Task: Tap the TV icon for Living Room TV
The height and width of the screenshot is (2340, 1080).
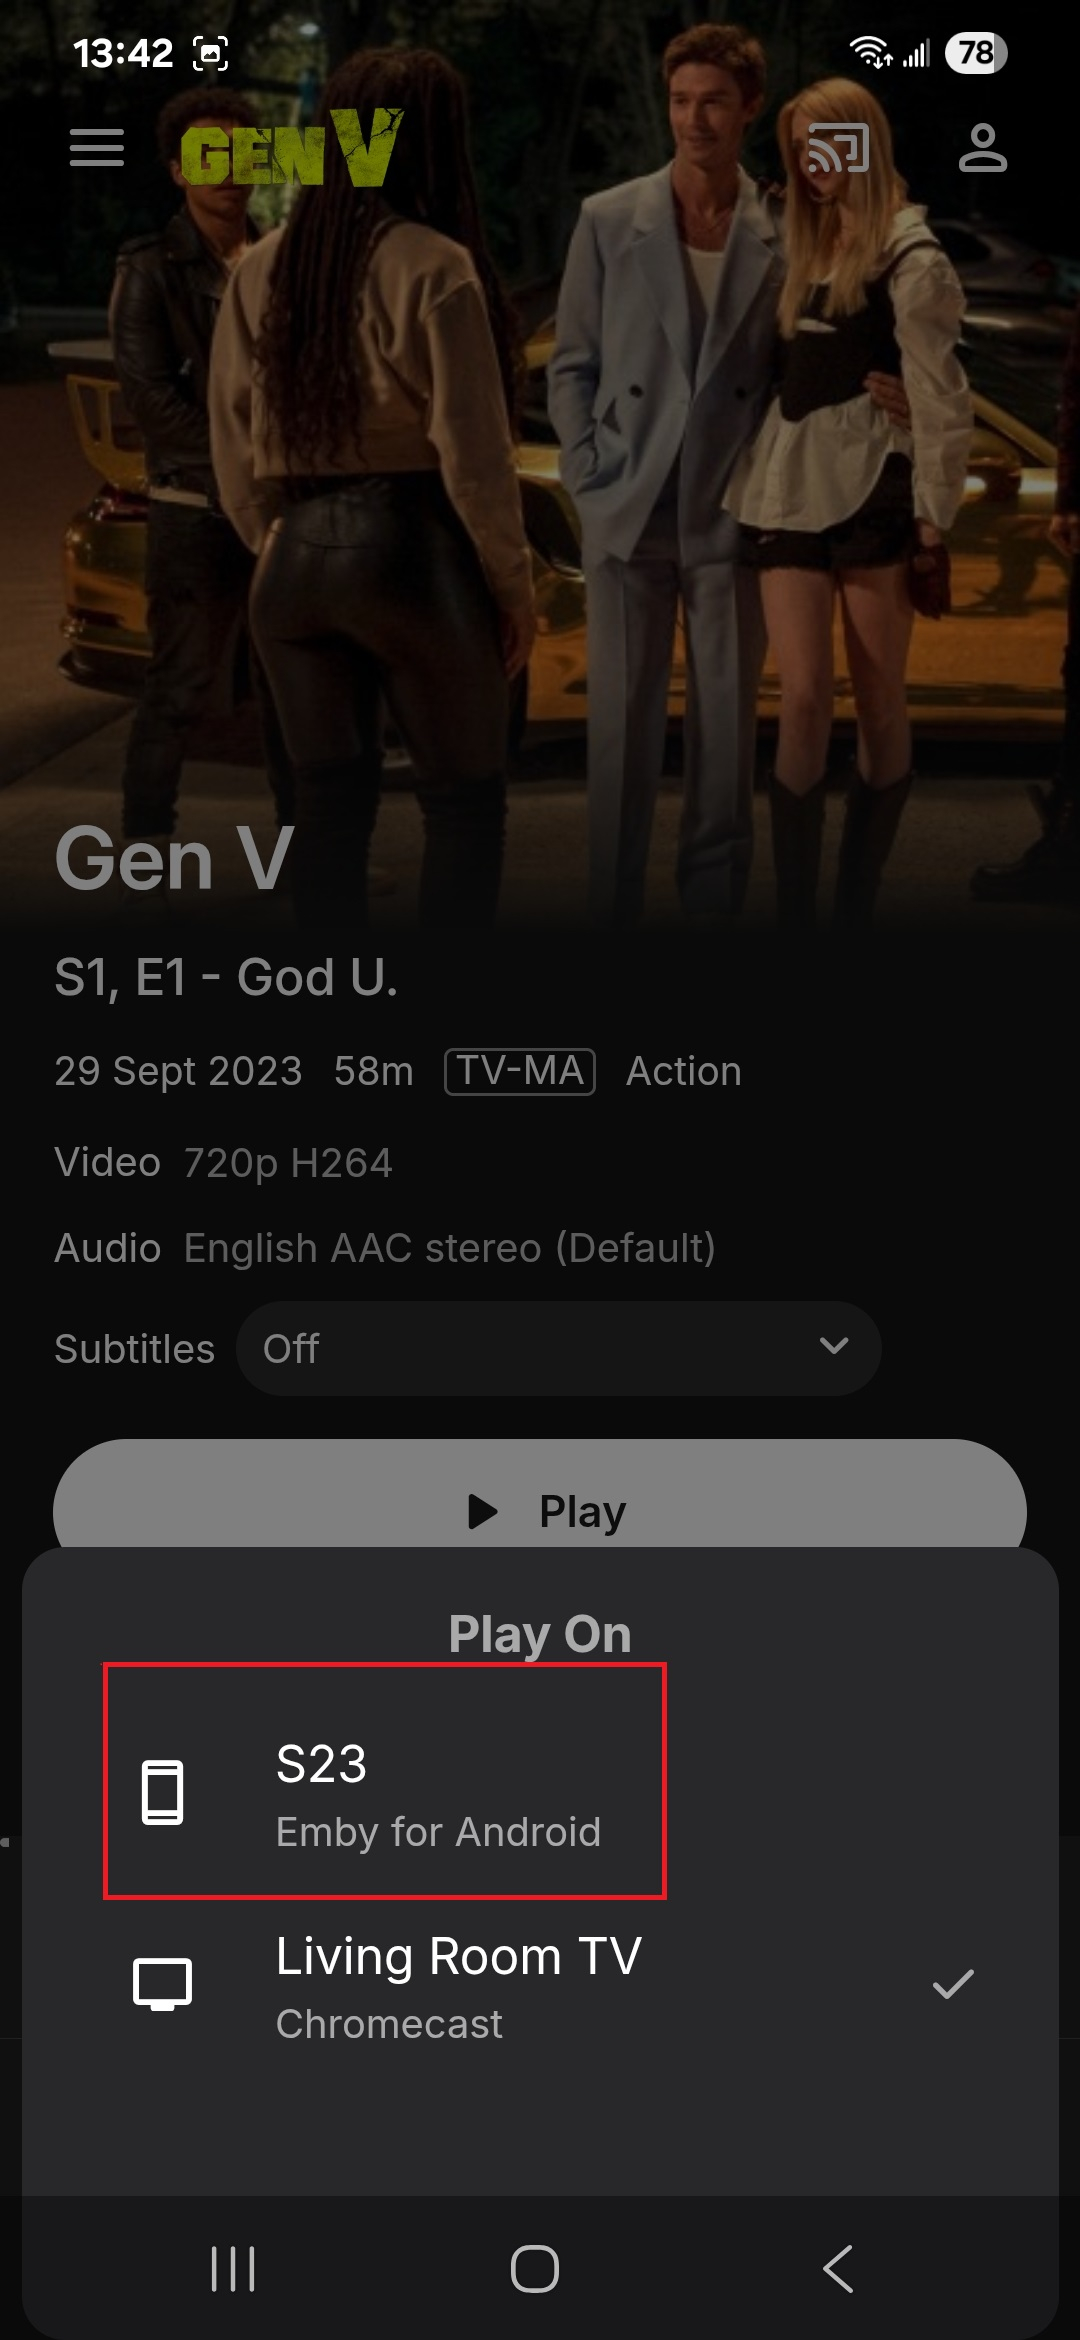Action: click(x=162, y=1984)
